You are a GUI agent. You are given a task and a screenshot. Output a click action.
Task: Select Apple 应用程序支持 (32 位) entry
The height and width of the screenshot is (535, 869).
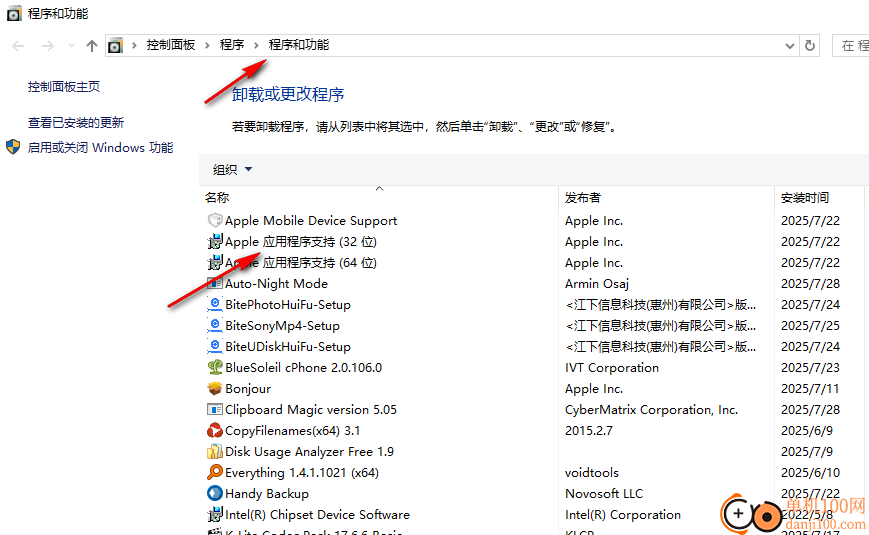point(301,242)
